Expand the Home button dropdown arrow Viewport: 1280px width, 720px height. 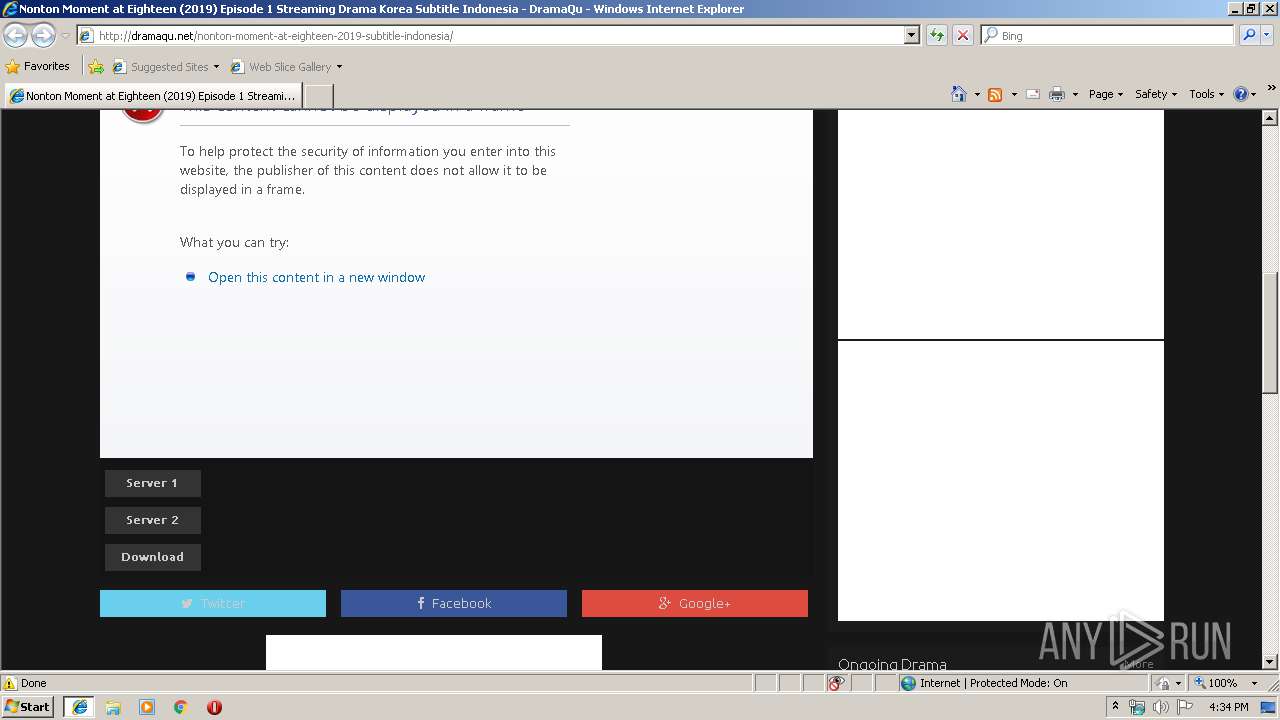(977, 94)
